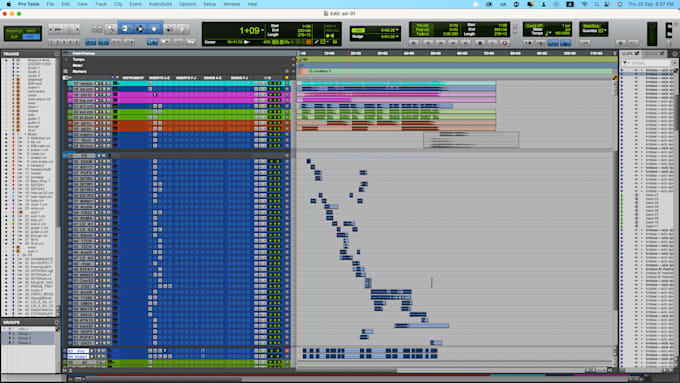Viewport: 680px width, 383px height.
Task: Open the Setup menu
Action: [209, 4]
